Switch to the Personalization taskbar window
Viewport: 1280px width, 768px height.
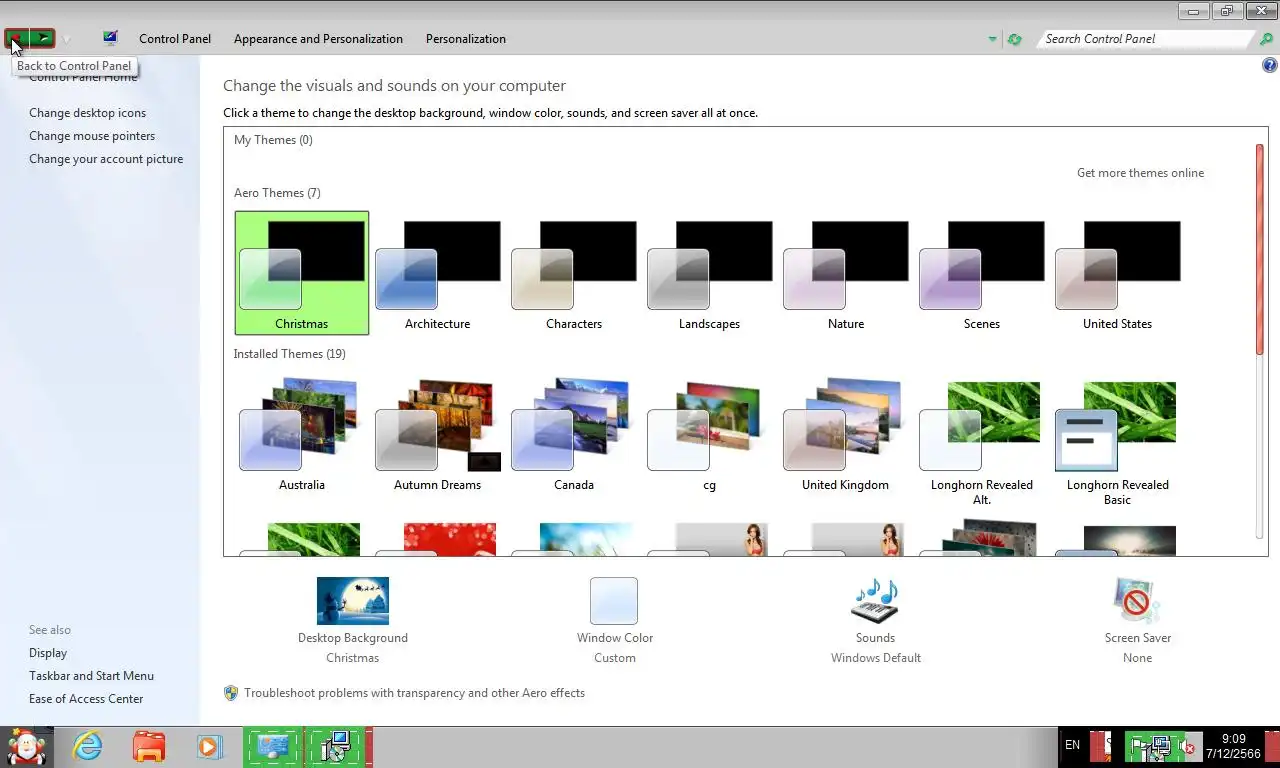(272, 747)
